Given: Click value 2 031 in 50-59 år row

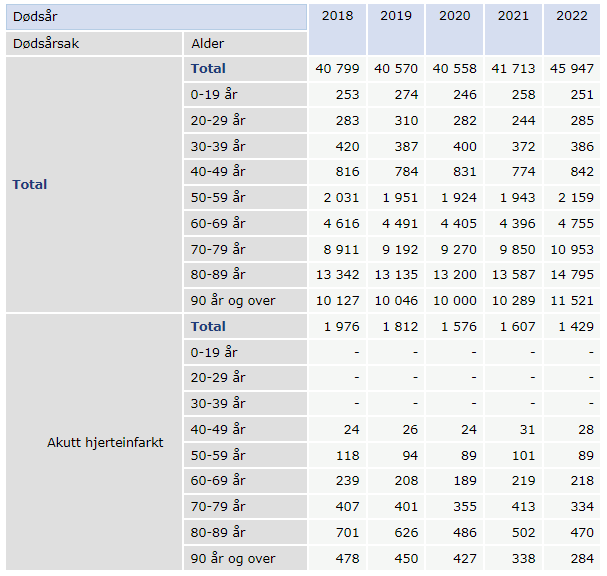Looking at the screenshot, I should [341, 197].
